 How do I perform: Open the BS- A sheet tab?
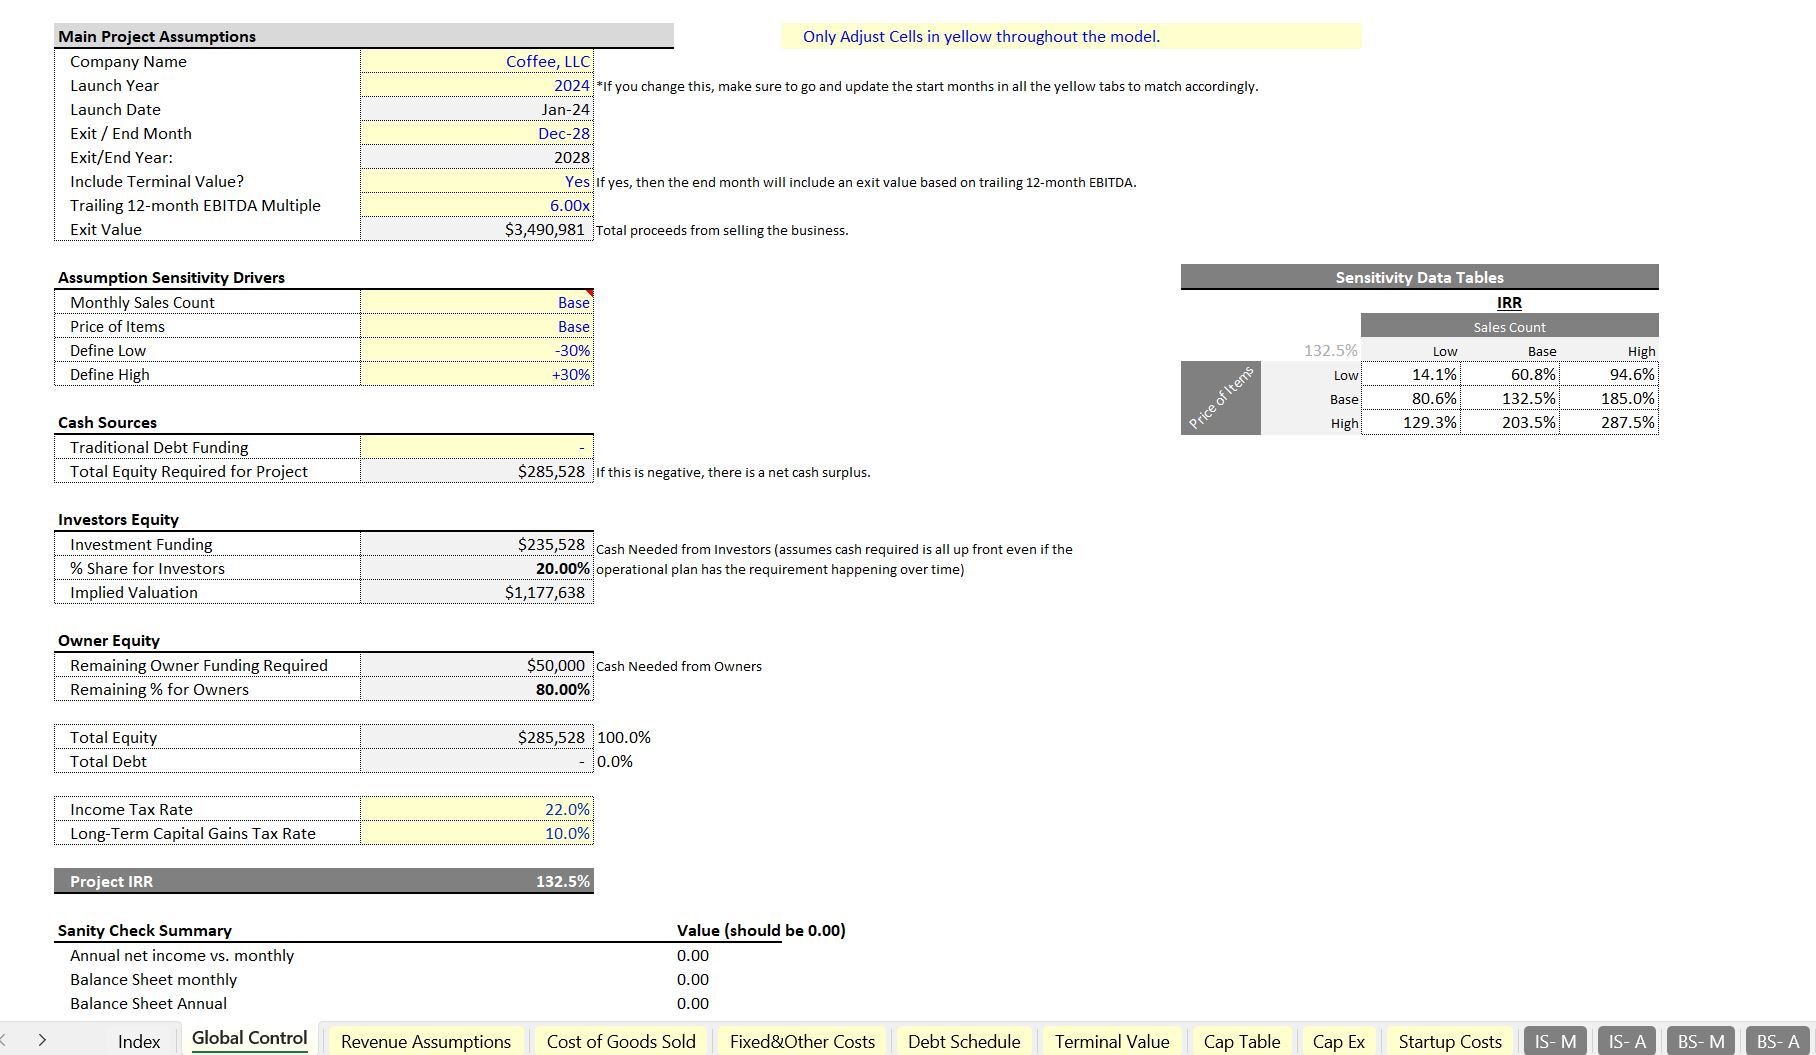point(1778,1041)
